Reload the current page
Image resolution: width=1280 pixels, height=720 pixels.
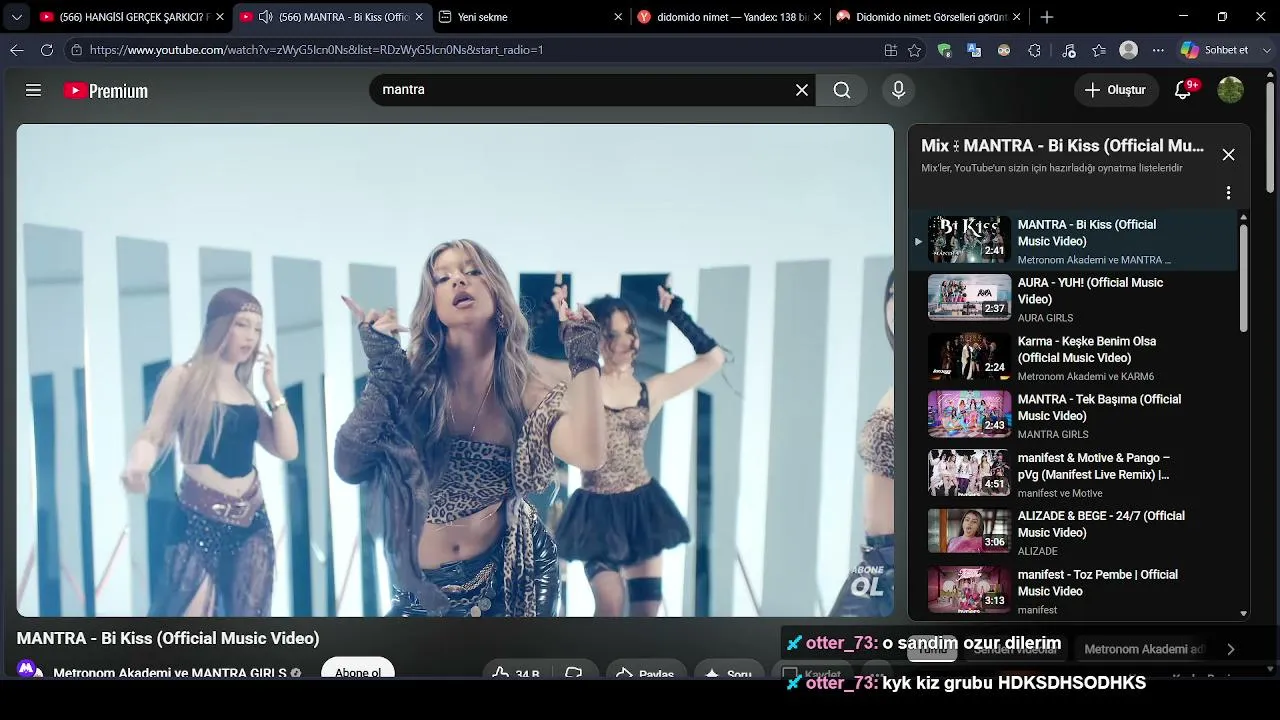47,50
